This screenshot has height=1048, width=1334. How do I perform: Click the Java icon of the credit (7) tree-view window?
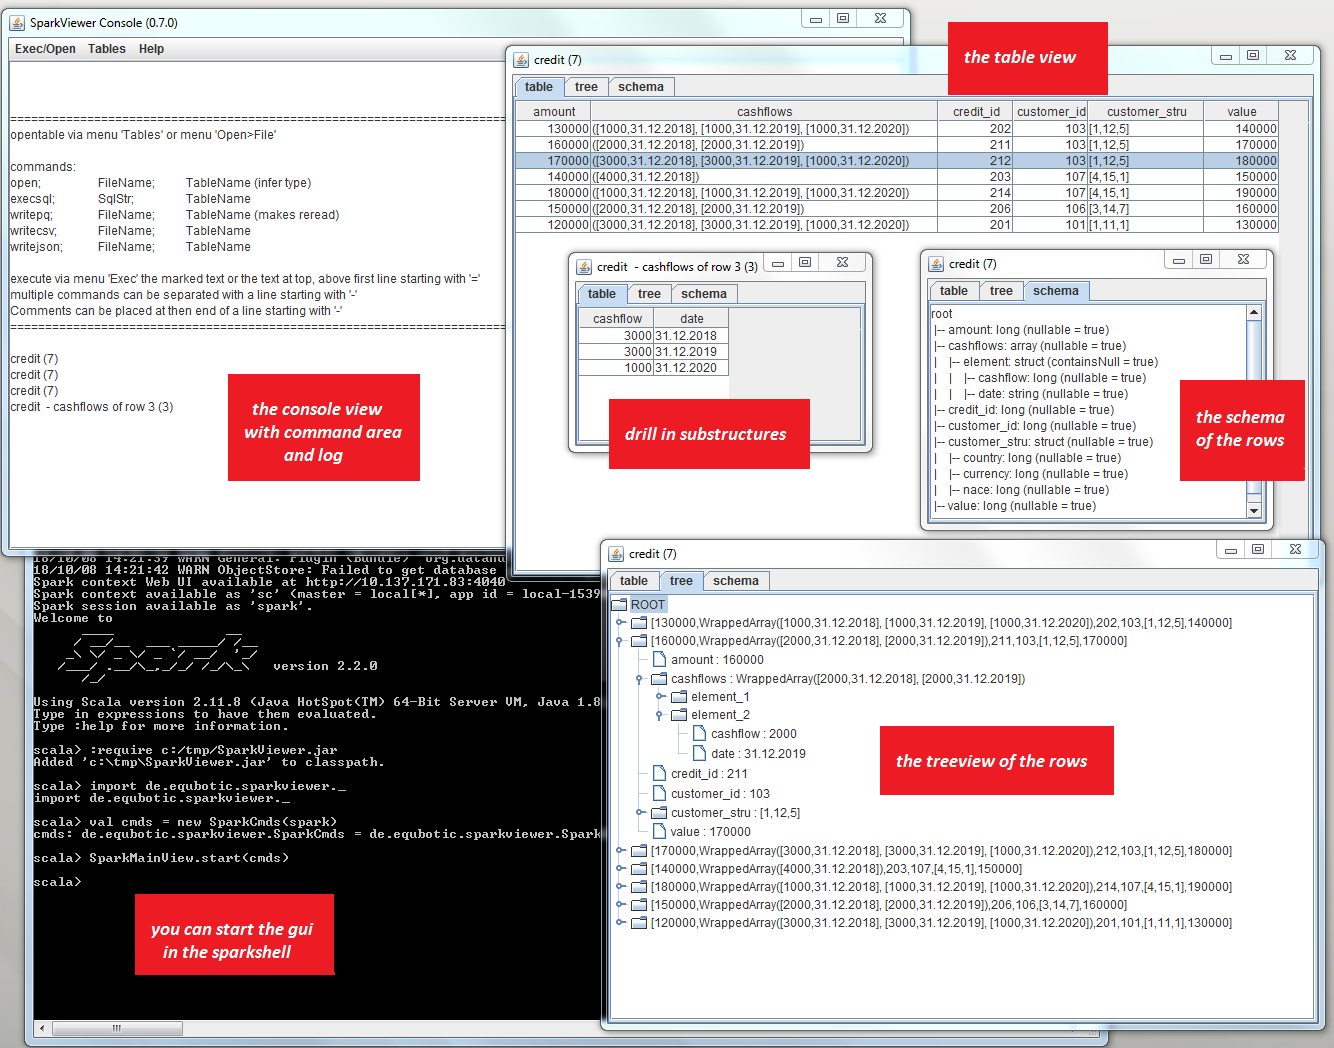click(x=616, y=554)
